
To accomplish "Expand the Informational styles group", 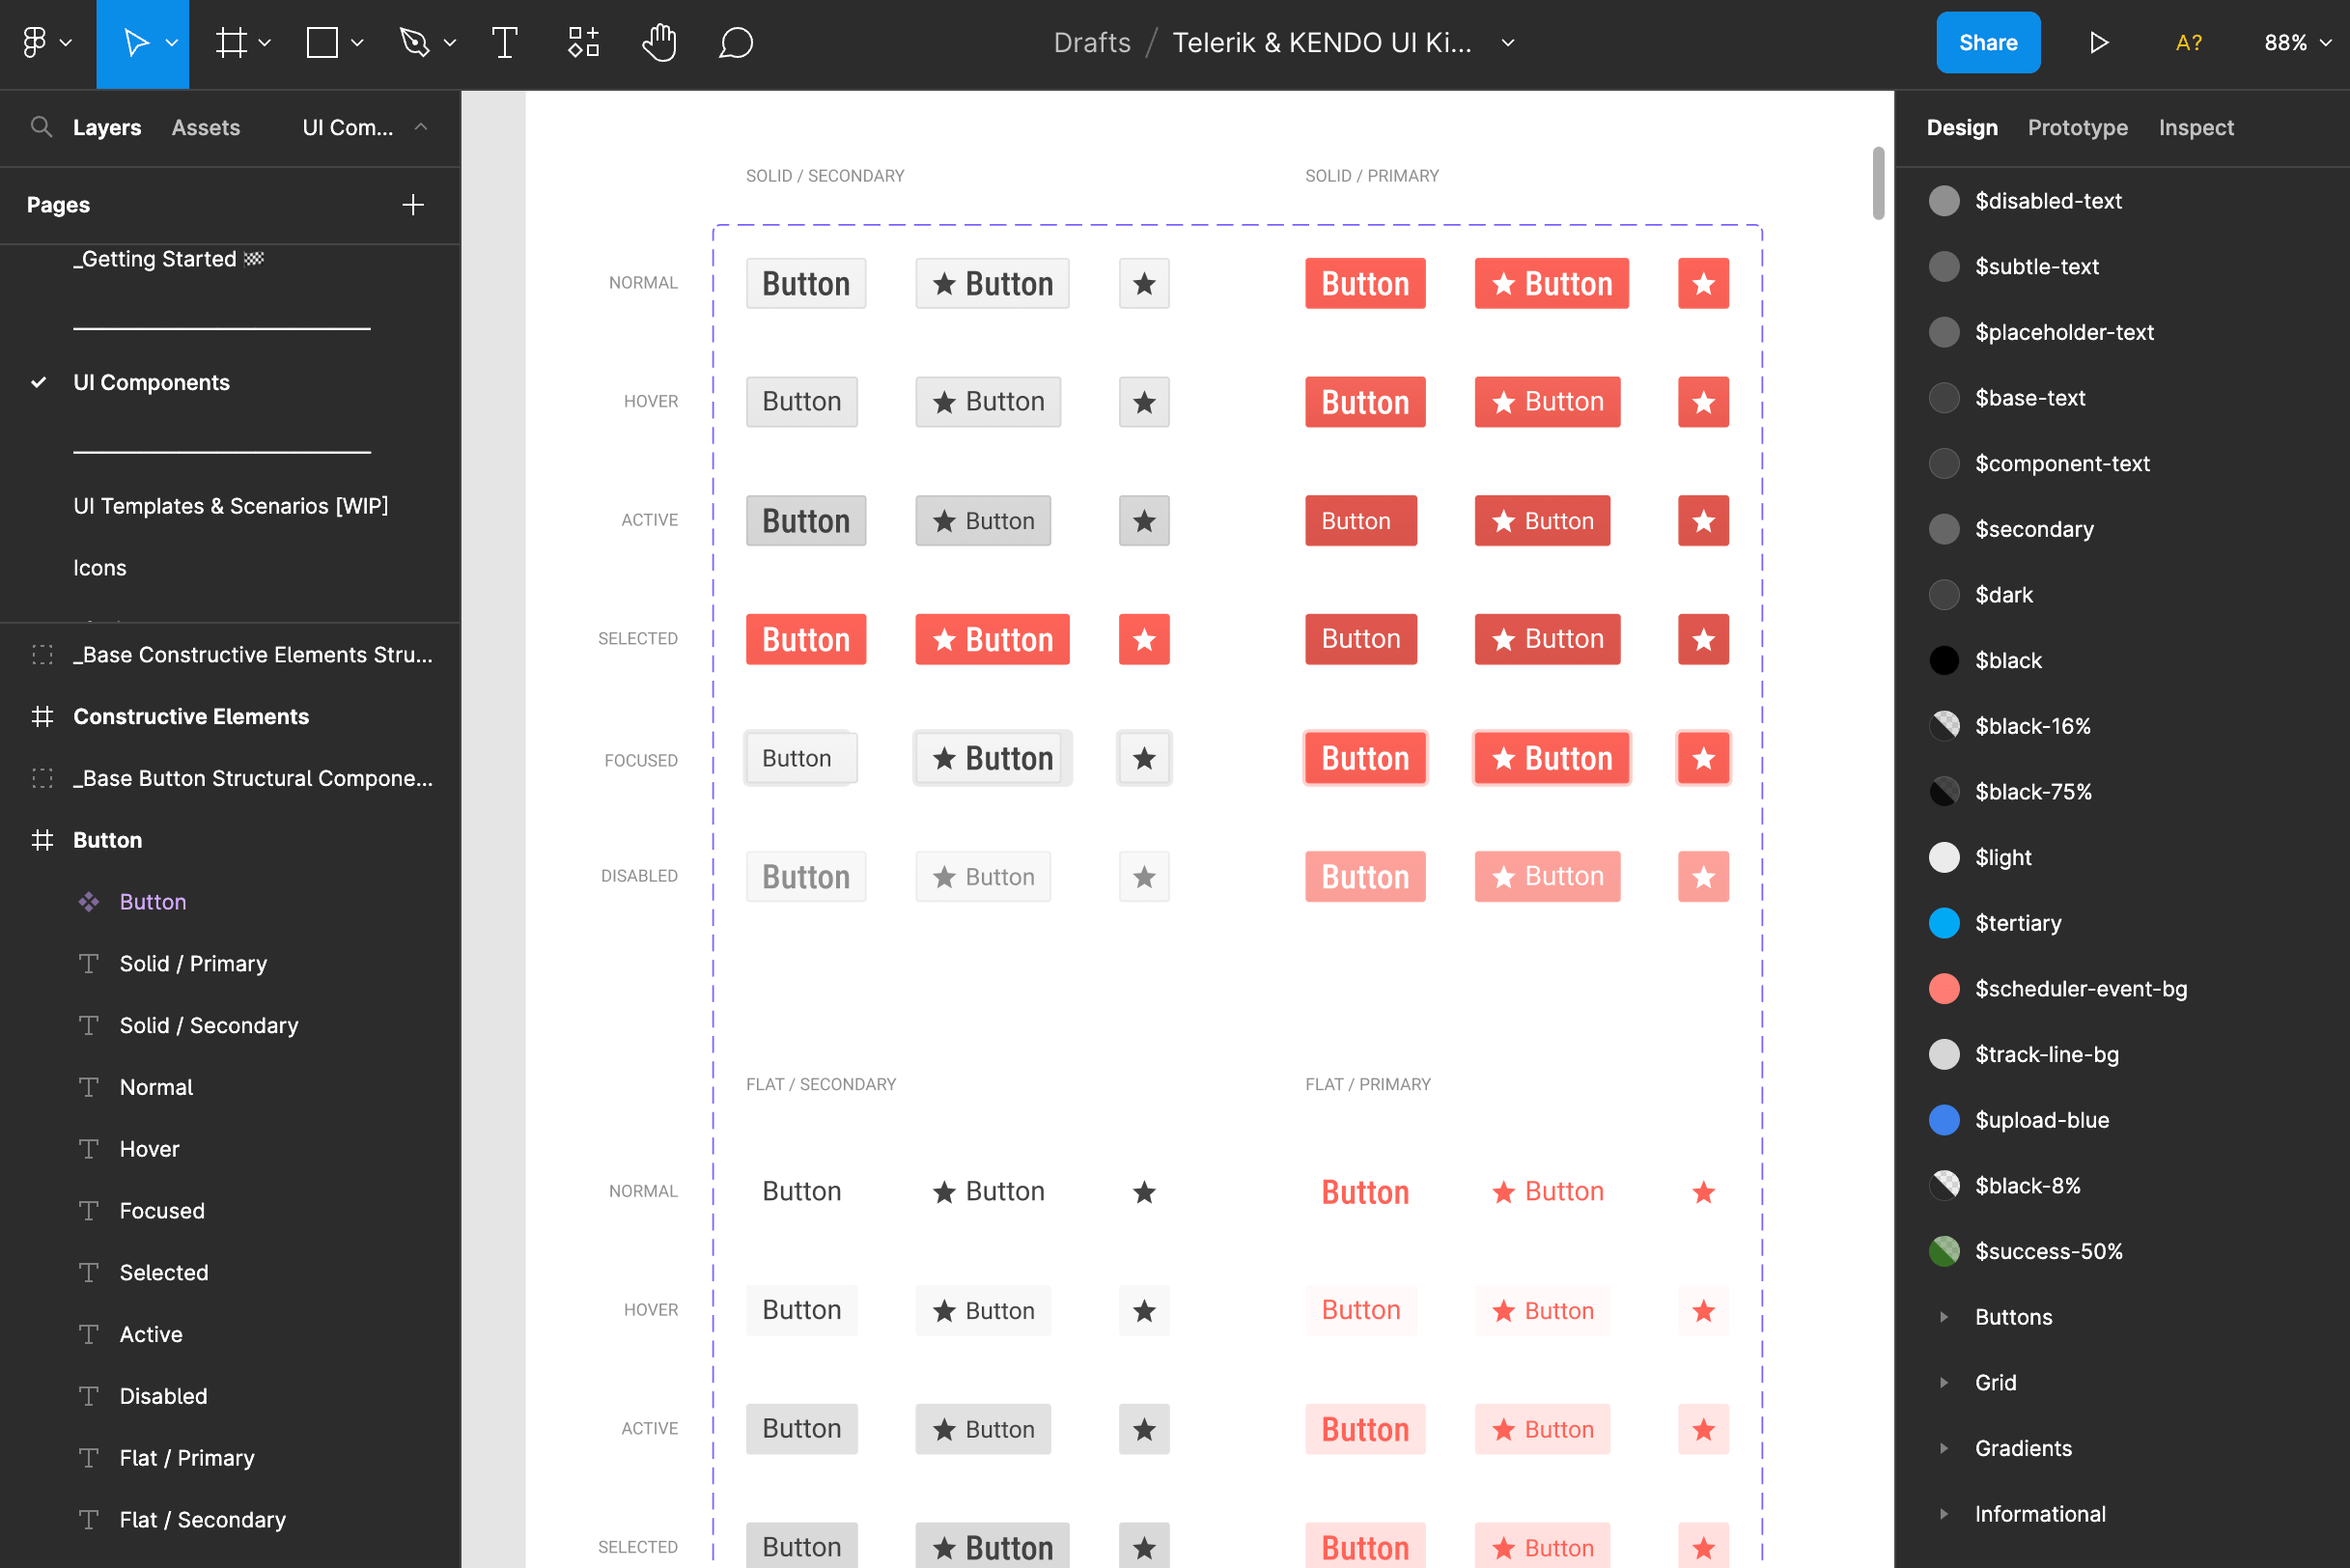I will tap(1944, 1514).
